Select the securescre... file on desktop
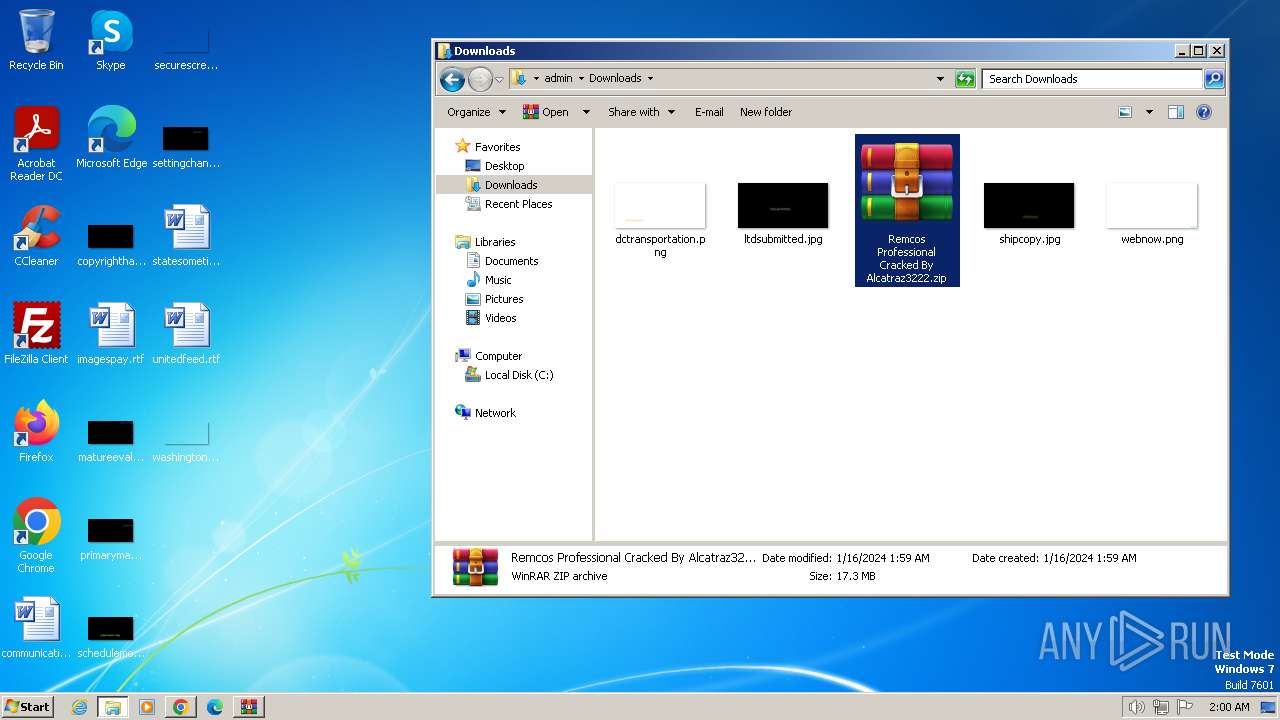Screen dimensions: 1280x720 186,49
